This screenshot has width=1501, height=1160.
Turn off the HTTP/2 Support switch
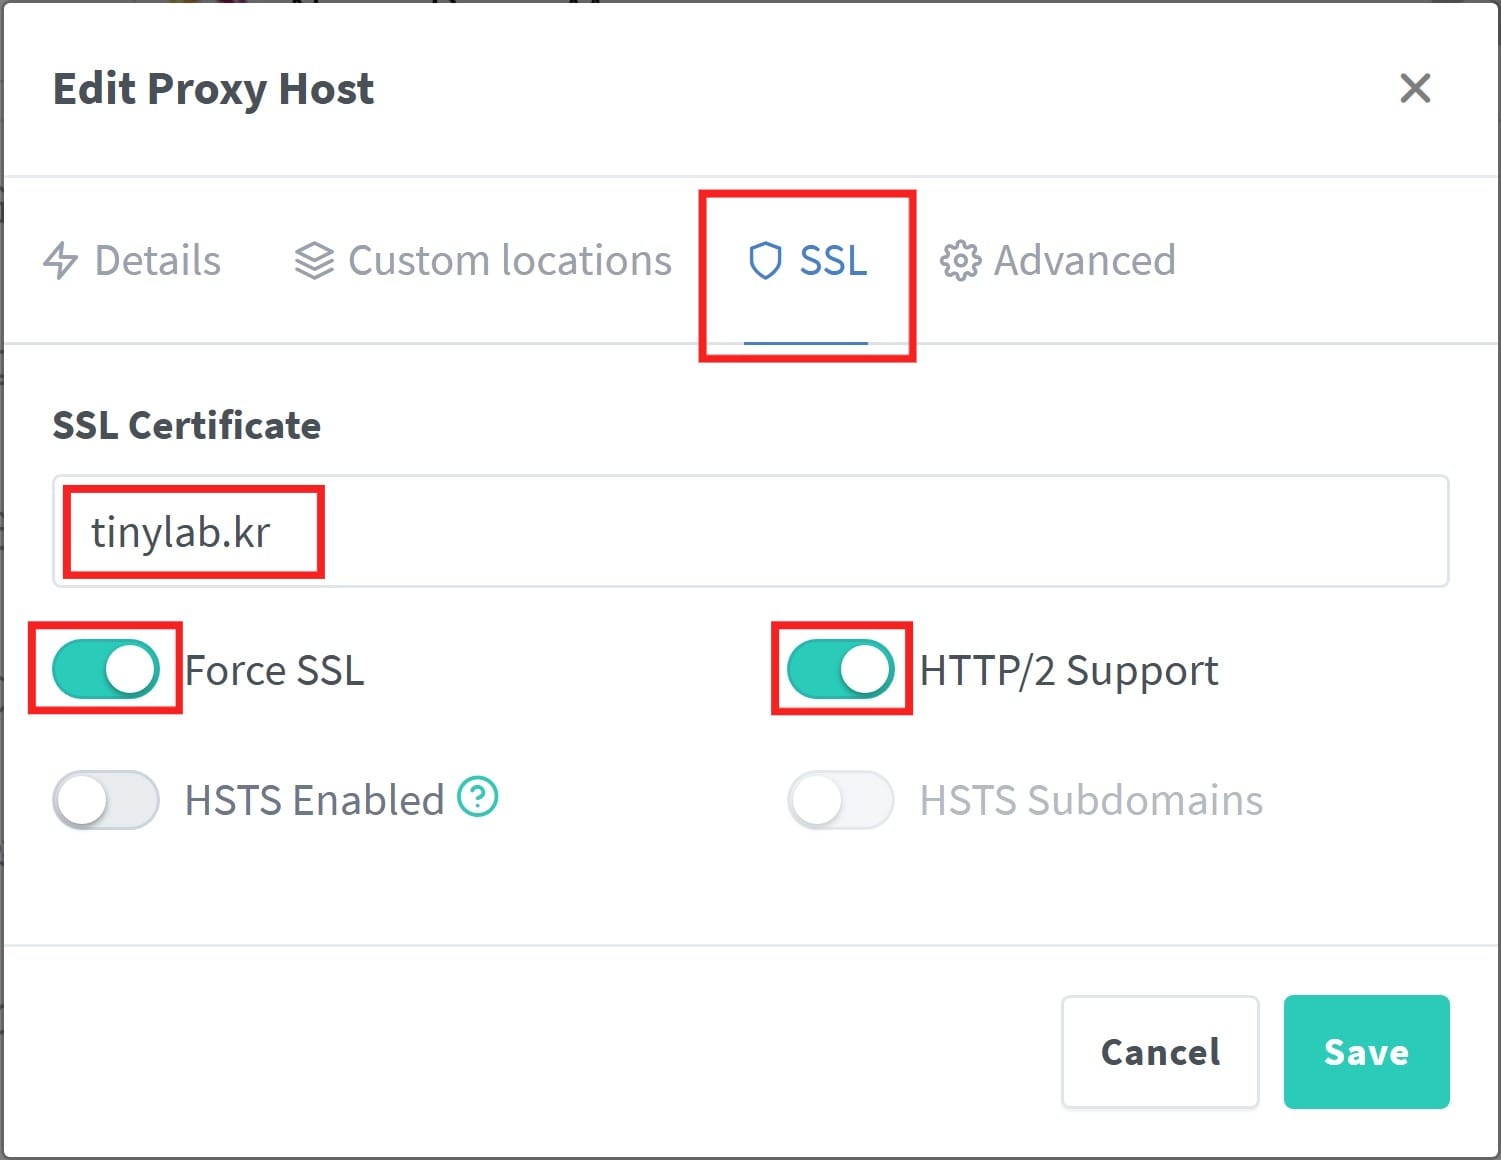click(840, 669)
